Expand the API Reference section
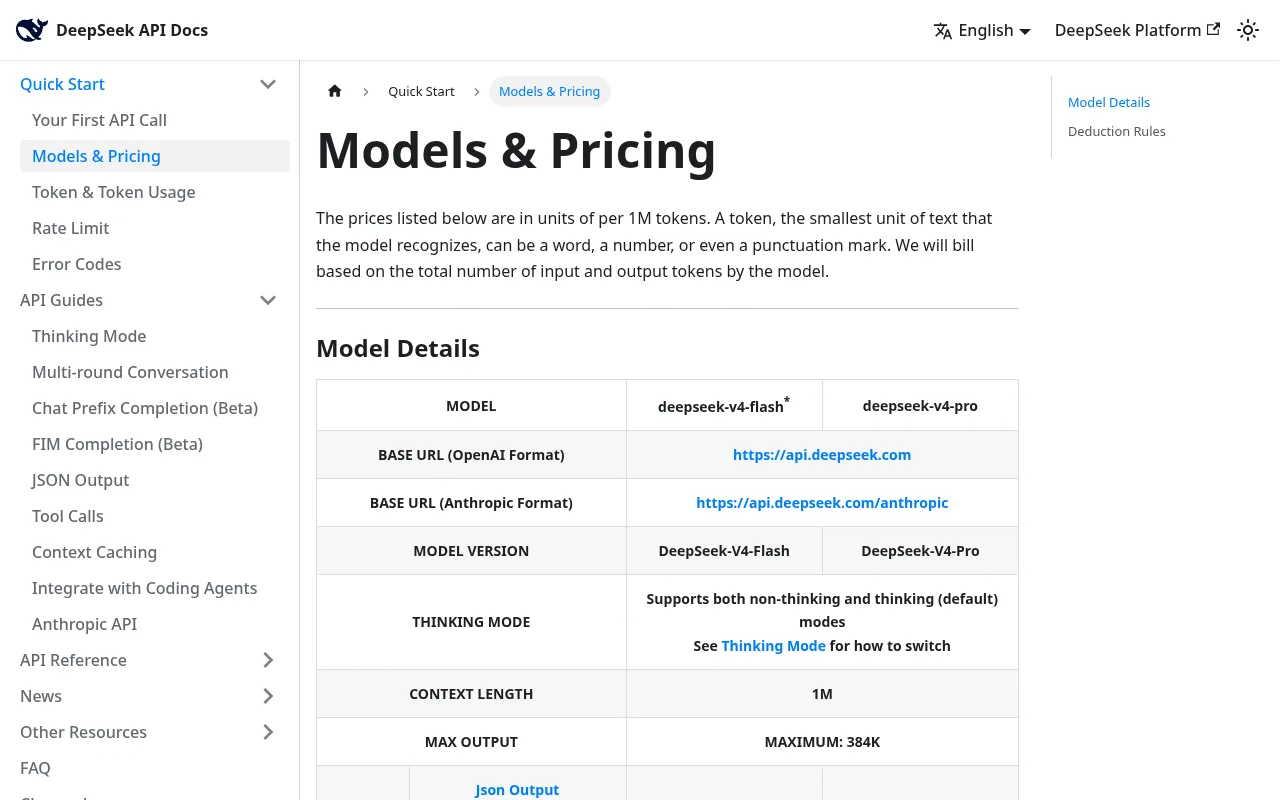This screenshot has width=1280, height=800. click(268, 660)
